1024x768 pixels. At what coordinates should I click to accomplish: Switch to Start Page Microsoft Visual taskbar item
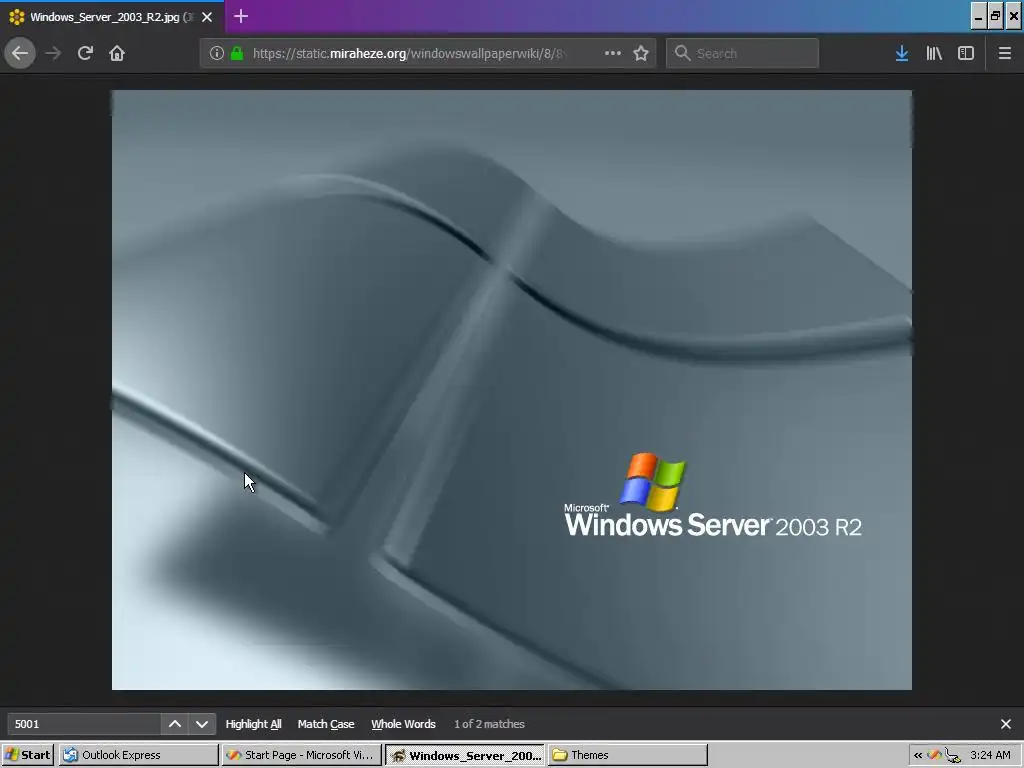point(301,755)
